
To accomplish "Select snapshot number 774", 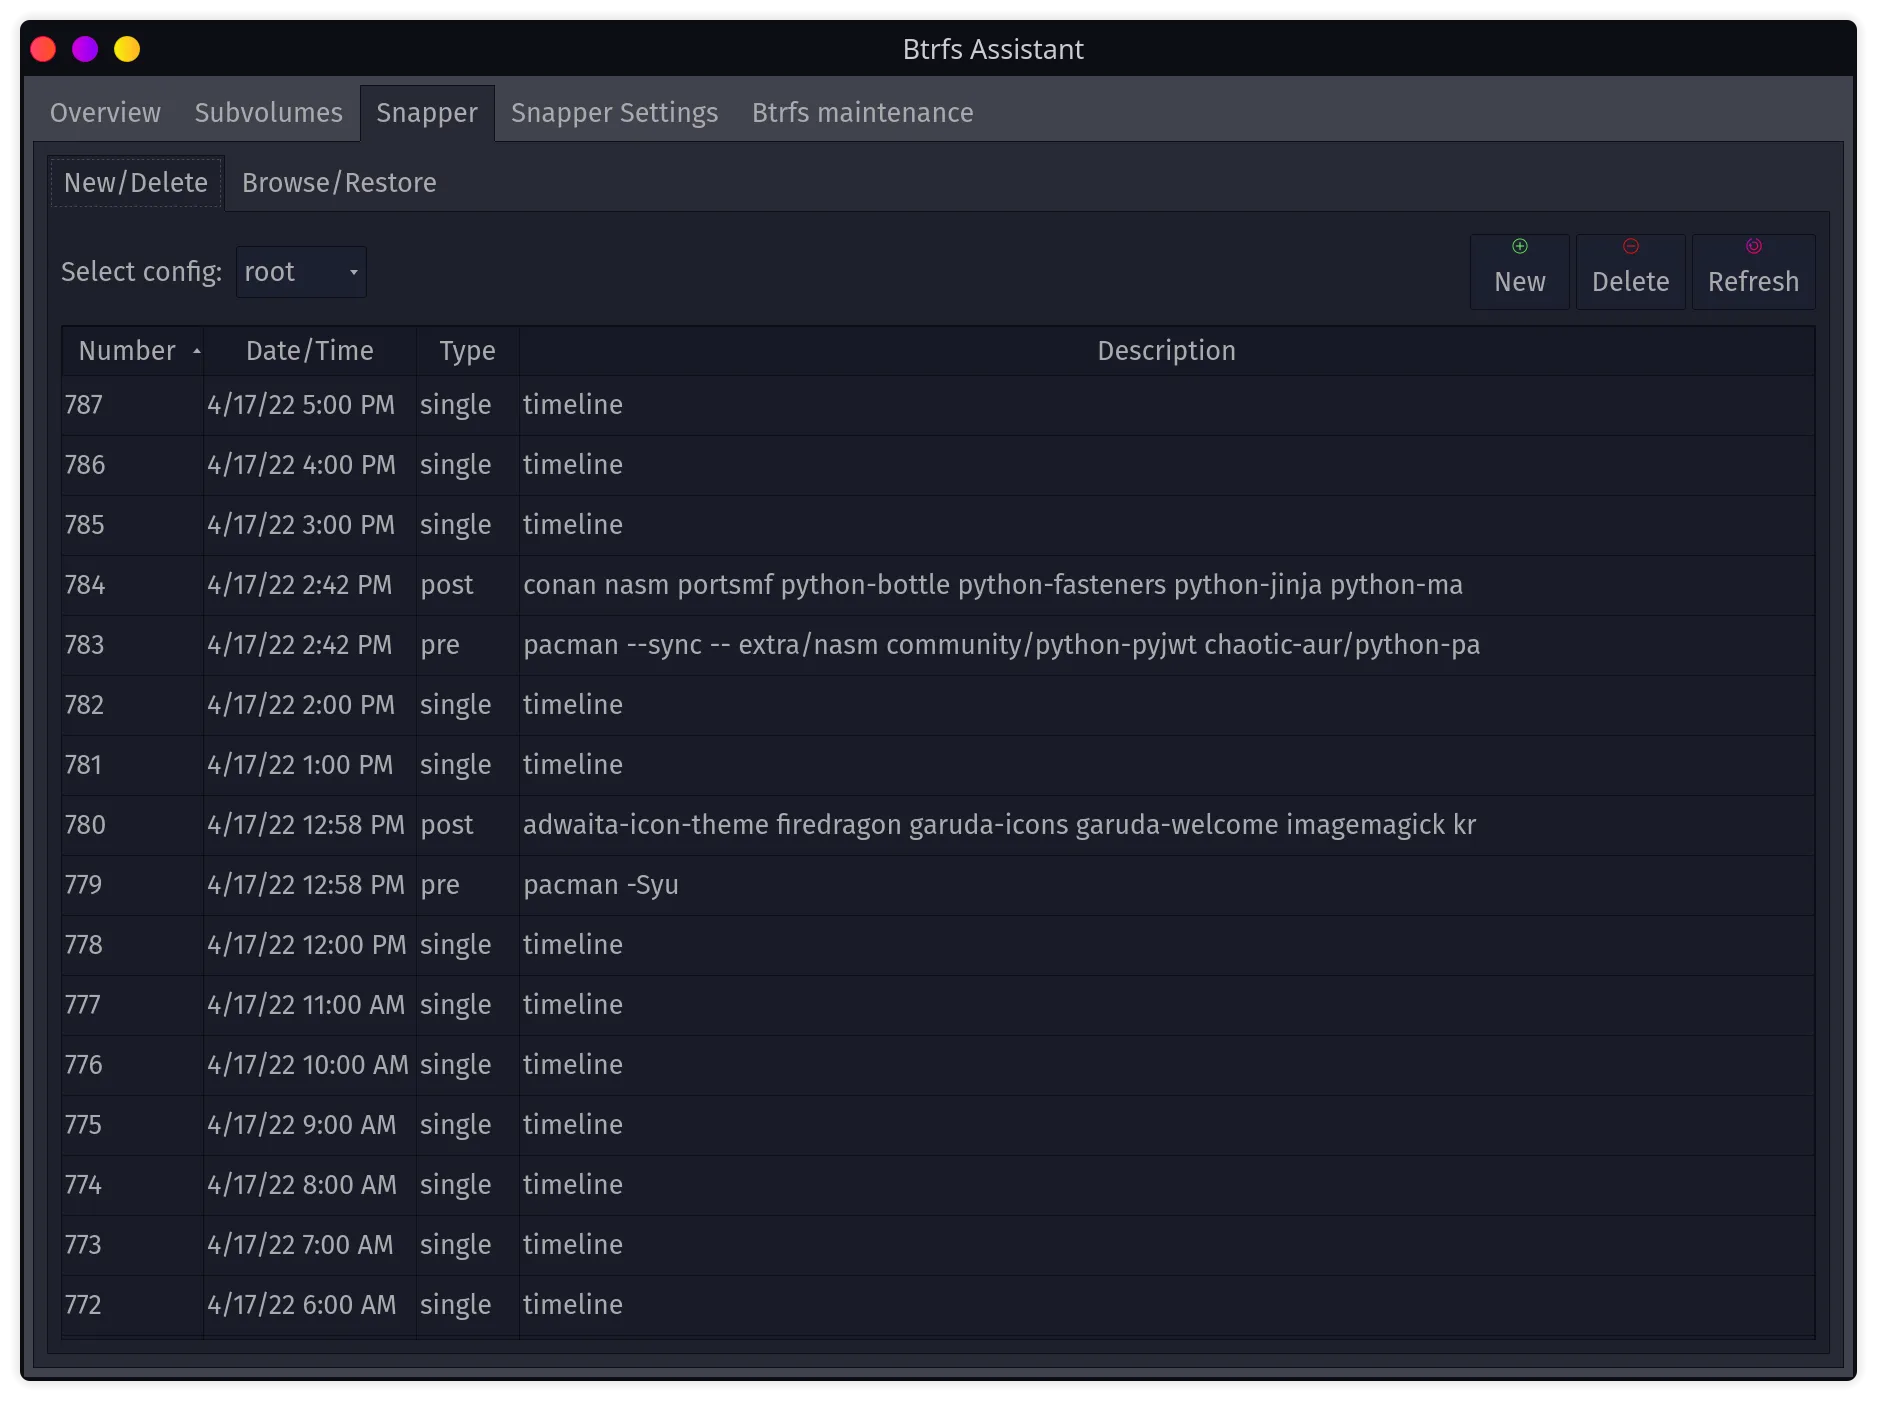I will (x=132, y=1185).
